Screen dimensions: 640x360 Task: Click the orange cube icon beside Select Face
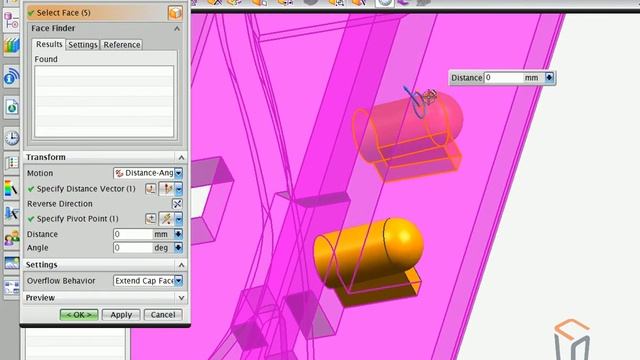click(x=175, y=13)
